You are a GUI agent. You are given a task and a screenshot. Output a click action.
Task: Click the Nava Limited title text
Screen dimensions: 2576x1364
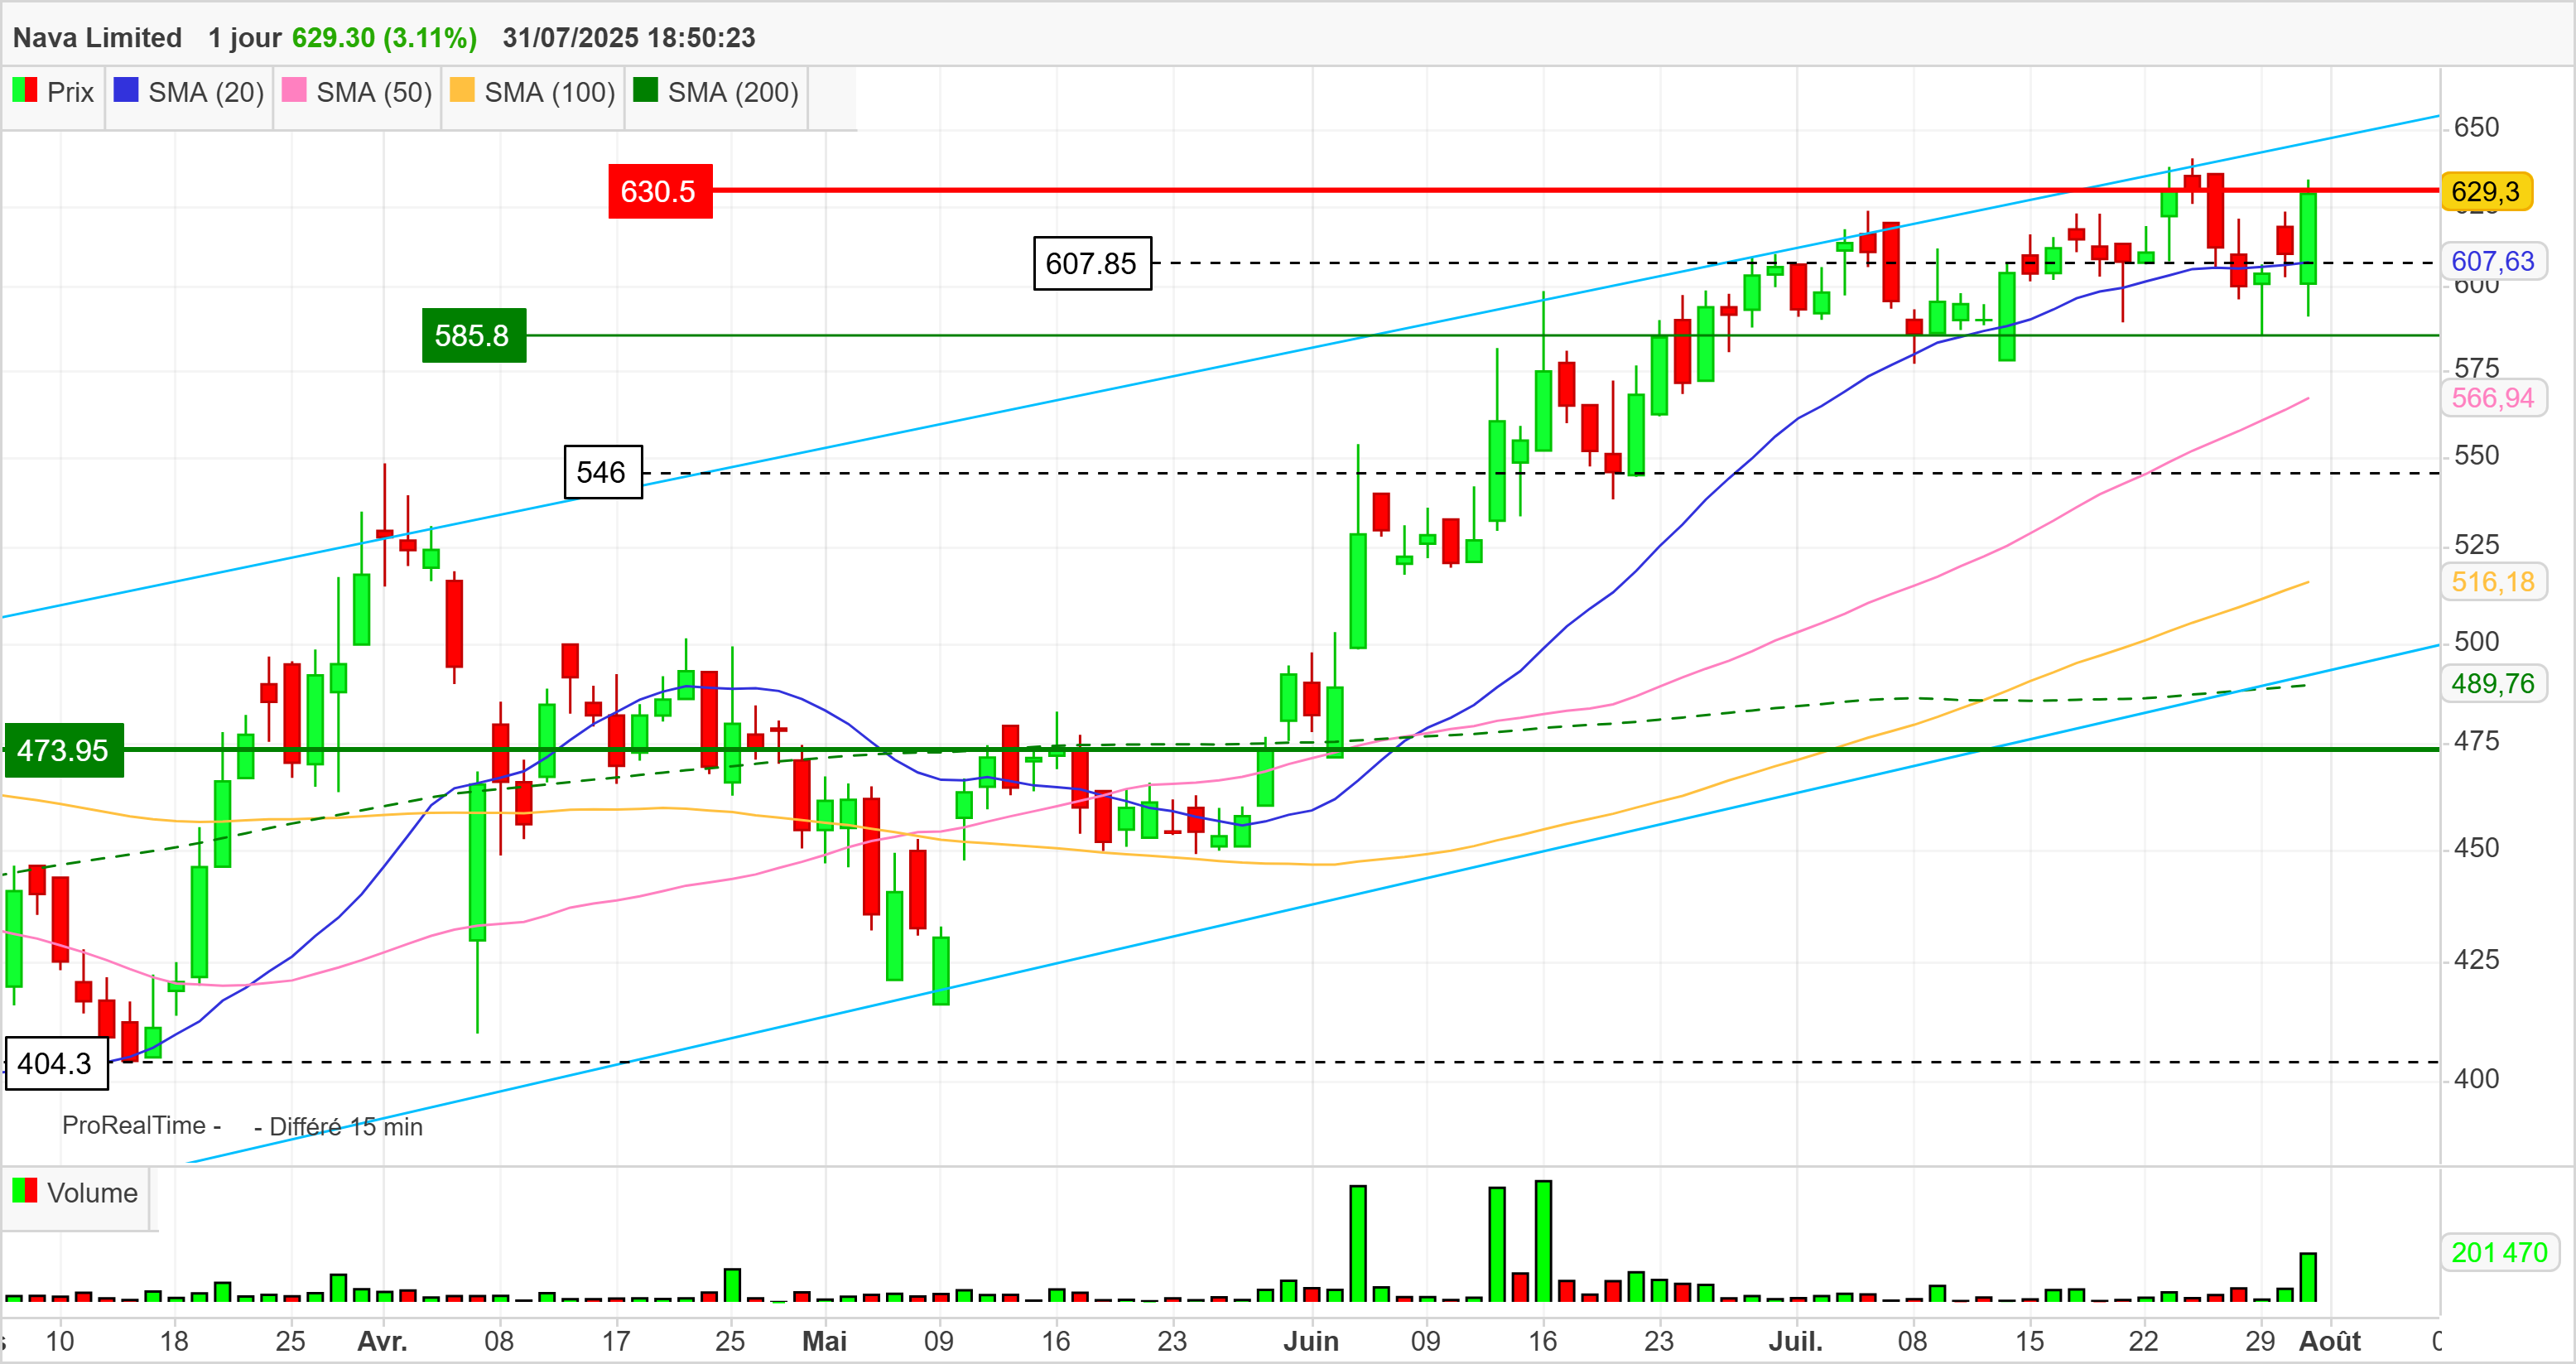[x=97, y=38]
